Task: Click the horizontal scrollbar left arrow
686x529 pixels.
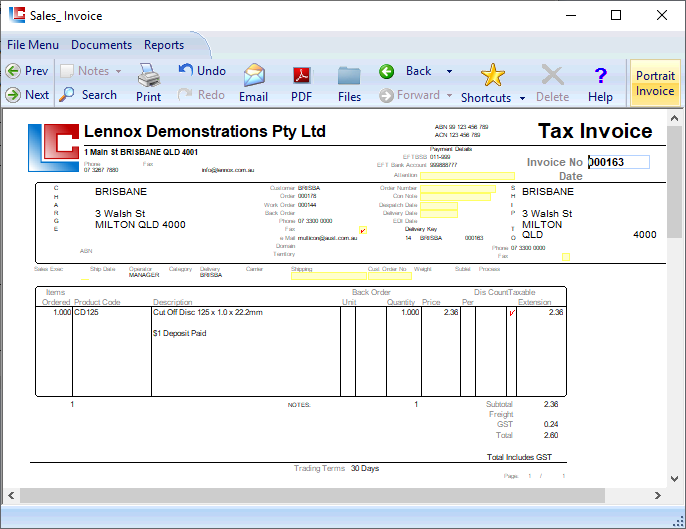Action: point(11,496)
